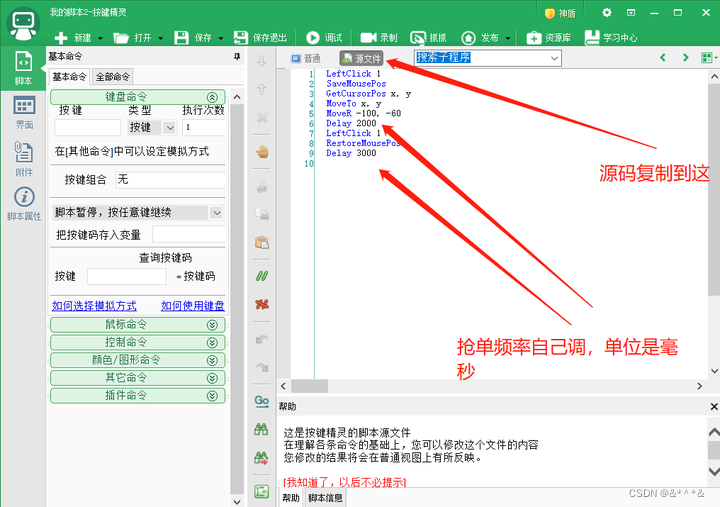Open settings gear in title bar
The height and width of the screenshot is (507, 720).
point(607,13)
